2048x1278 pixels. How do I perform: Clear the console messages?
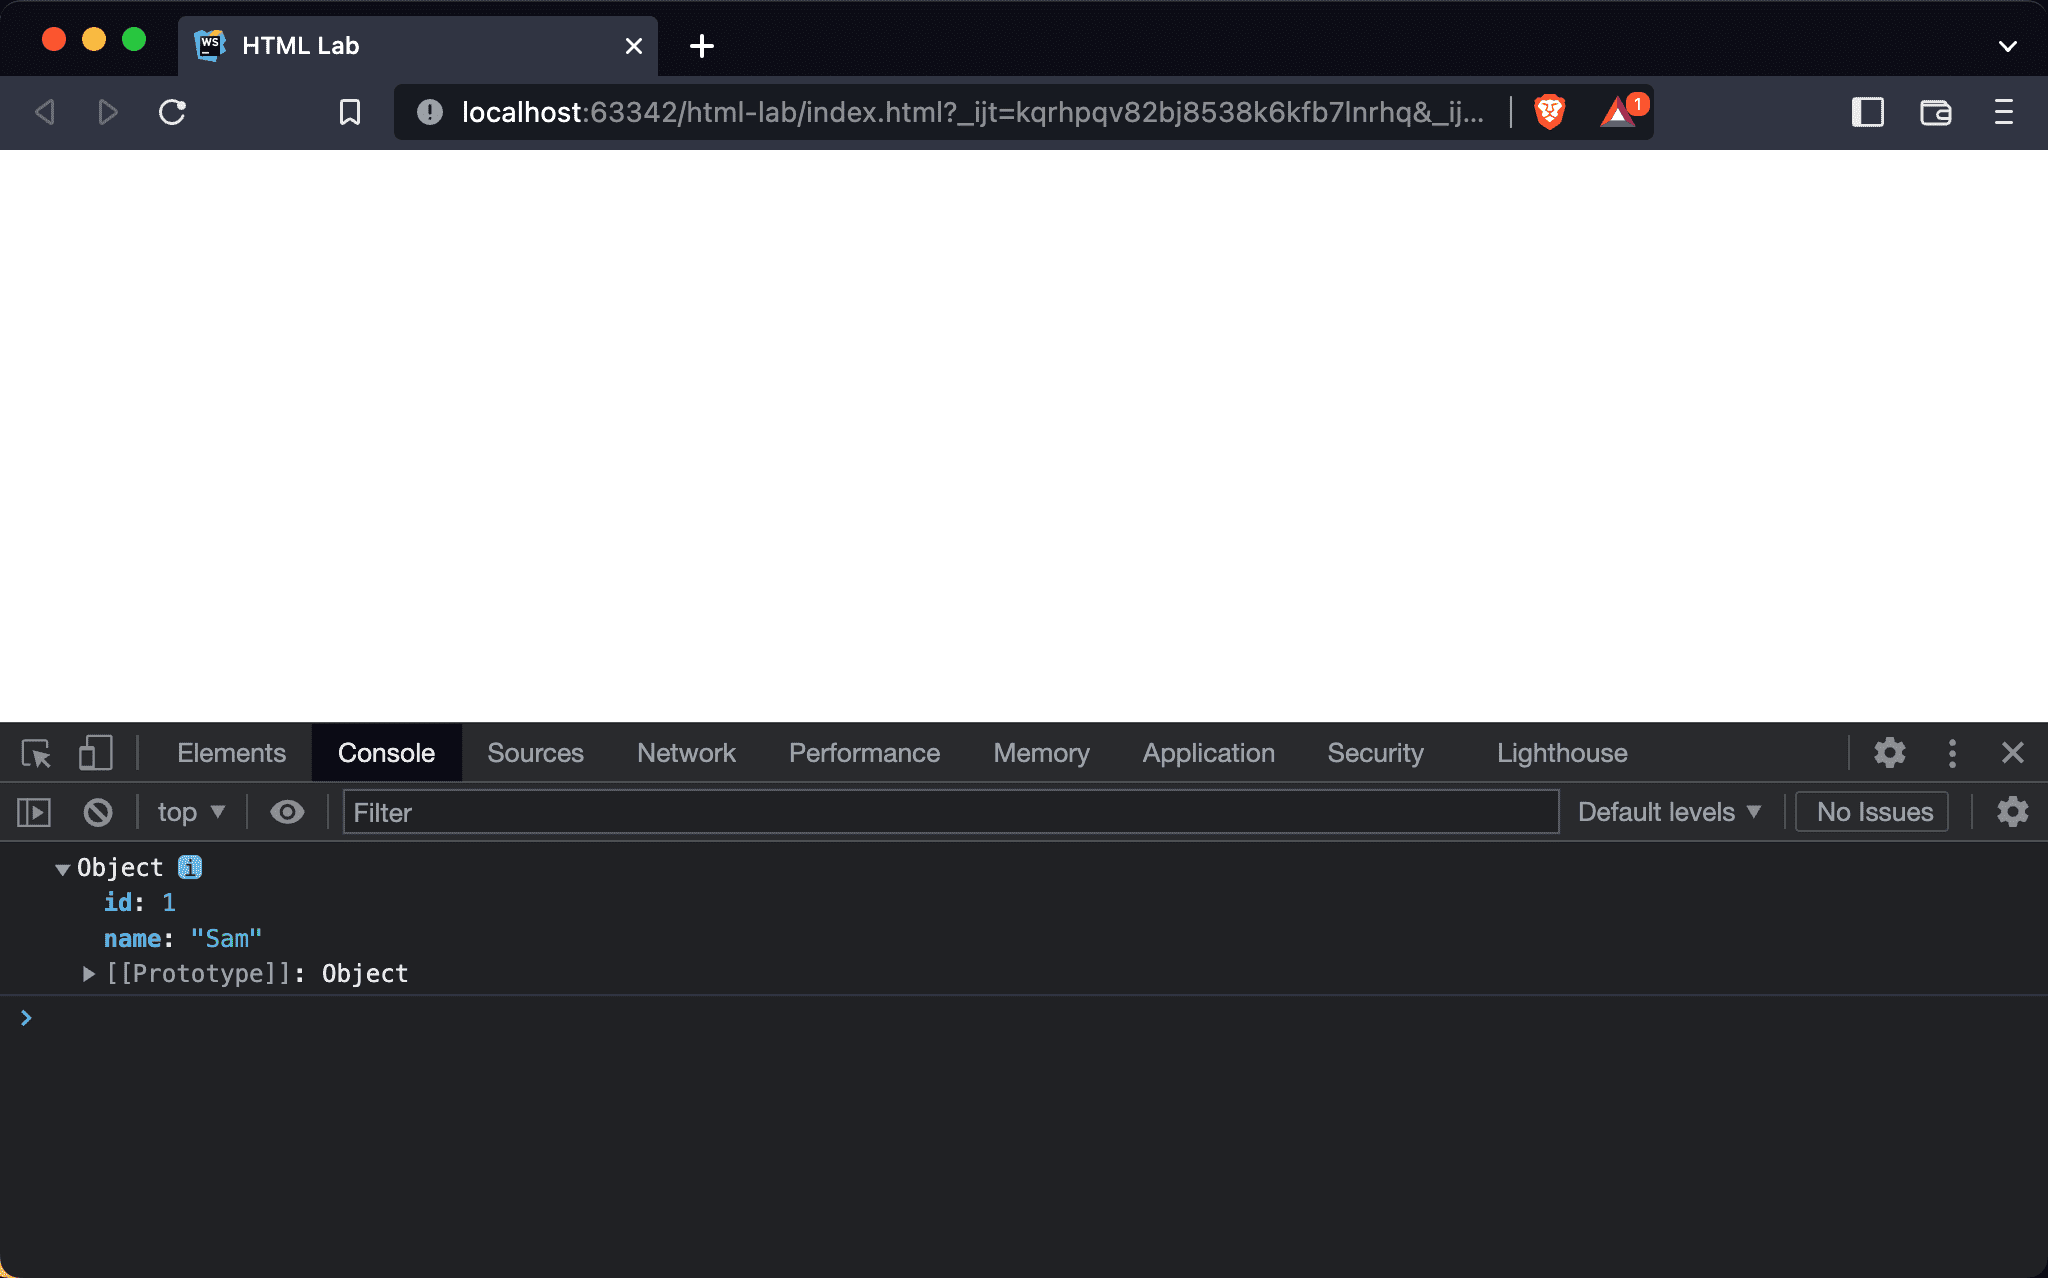point(97,812)
